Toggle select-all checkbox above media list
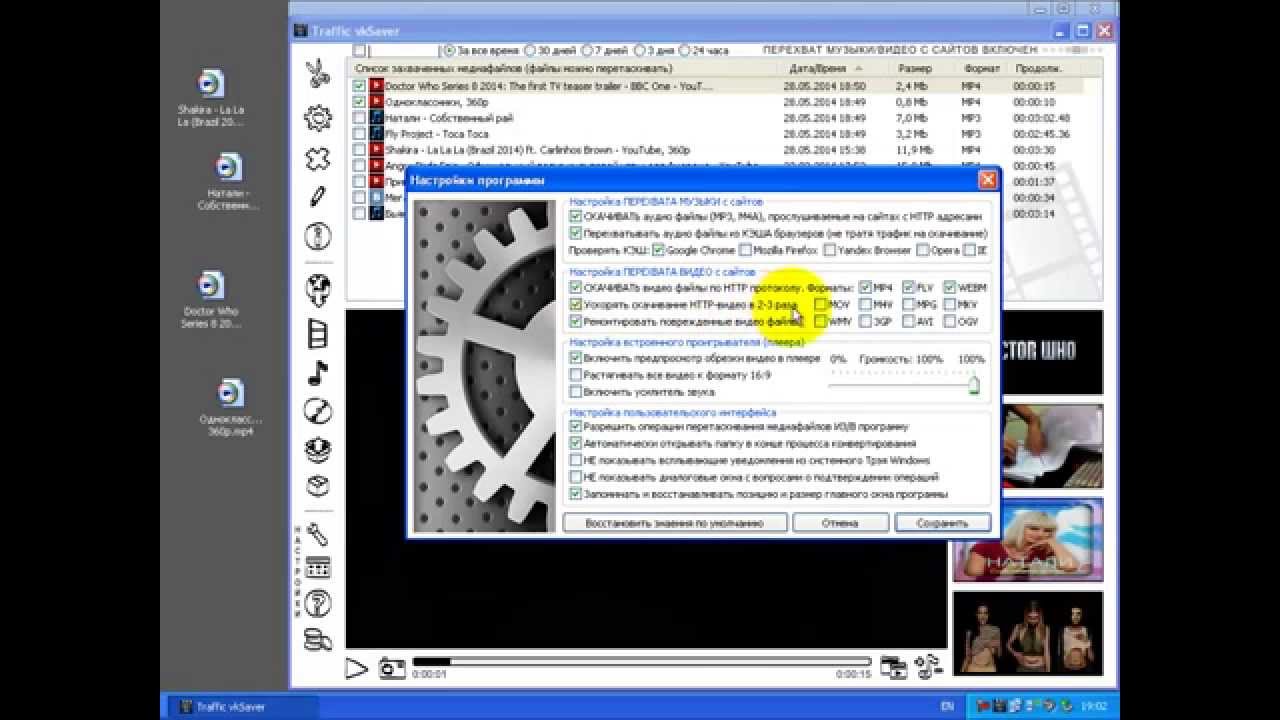Viewport: 1280px width, 720px height. (x=359, y=50)
